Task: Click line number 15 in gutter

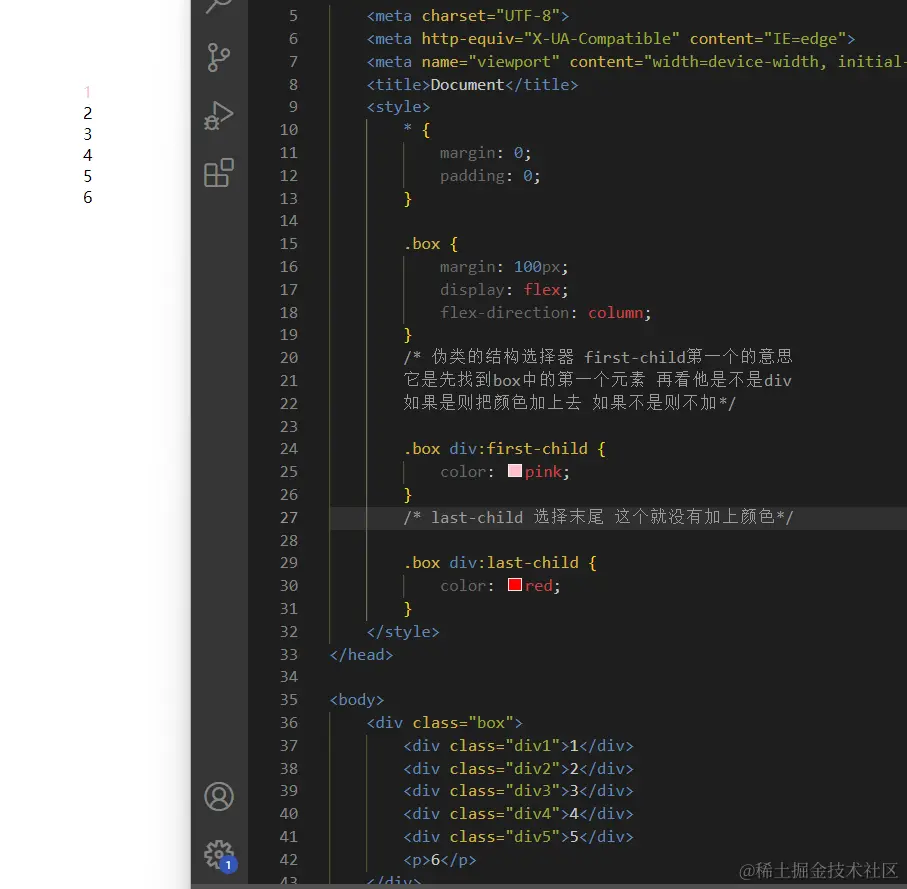Action: click(x=289, y=244)
